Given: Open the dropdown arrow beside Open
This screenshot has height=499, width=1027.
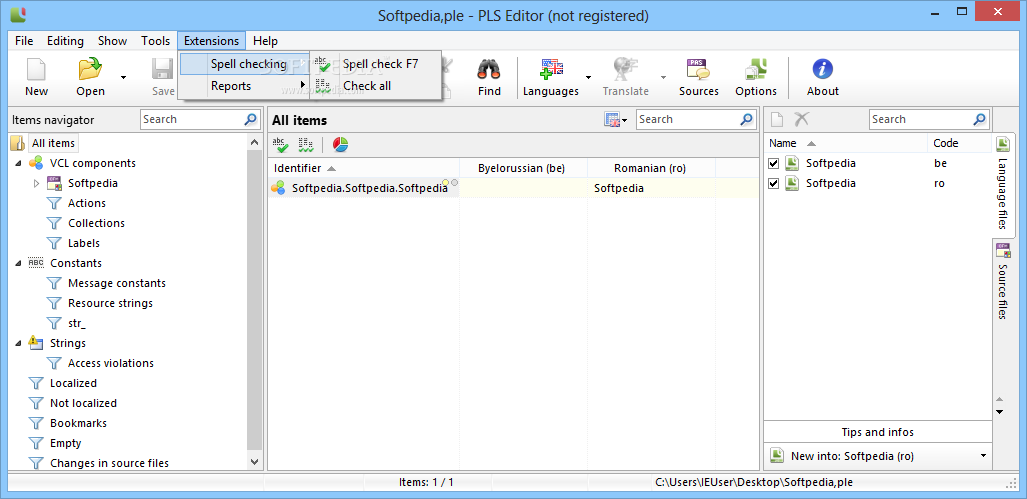Looking at the screenshot, I should 123,77.
